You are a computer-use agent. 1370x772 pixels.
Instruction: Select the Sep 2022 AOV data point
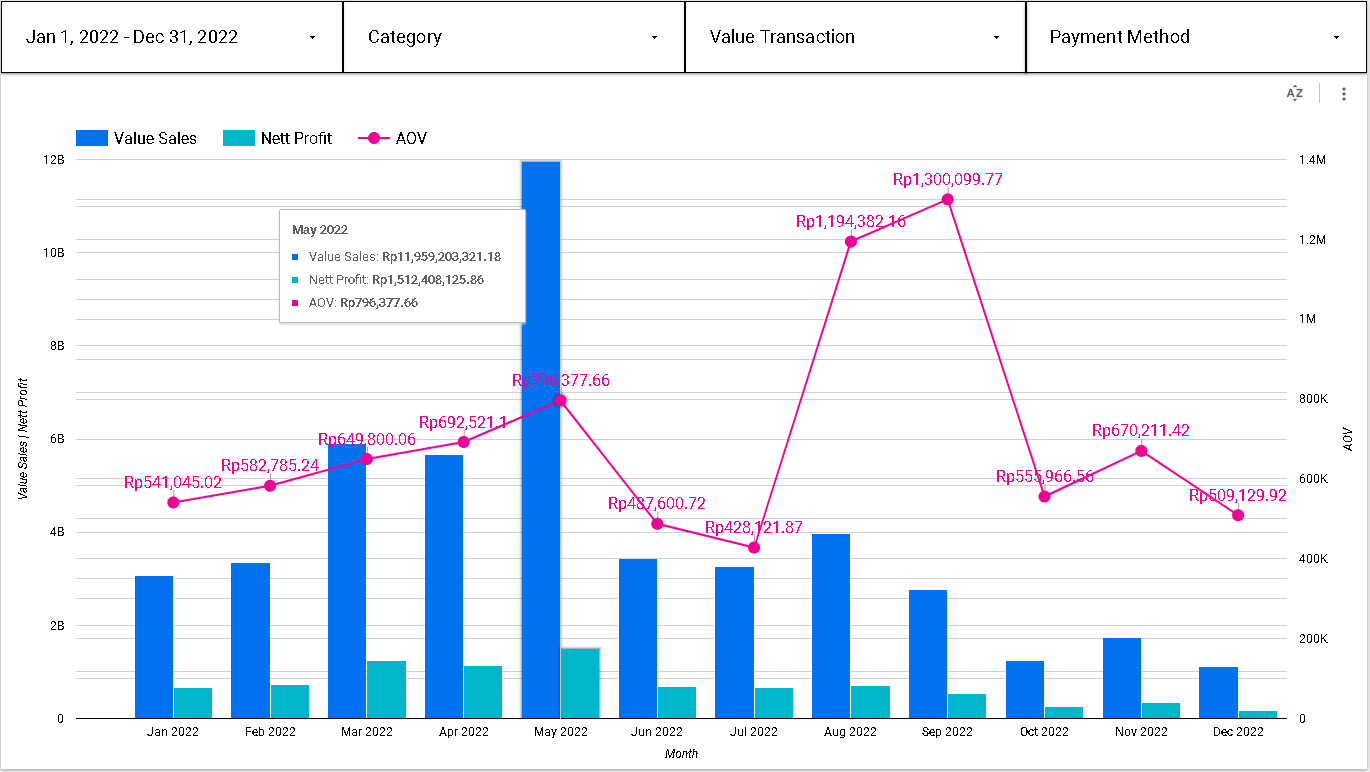tap(948, 199)
